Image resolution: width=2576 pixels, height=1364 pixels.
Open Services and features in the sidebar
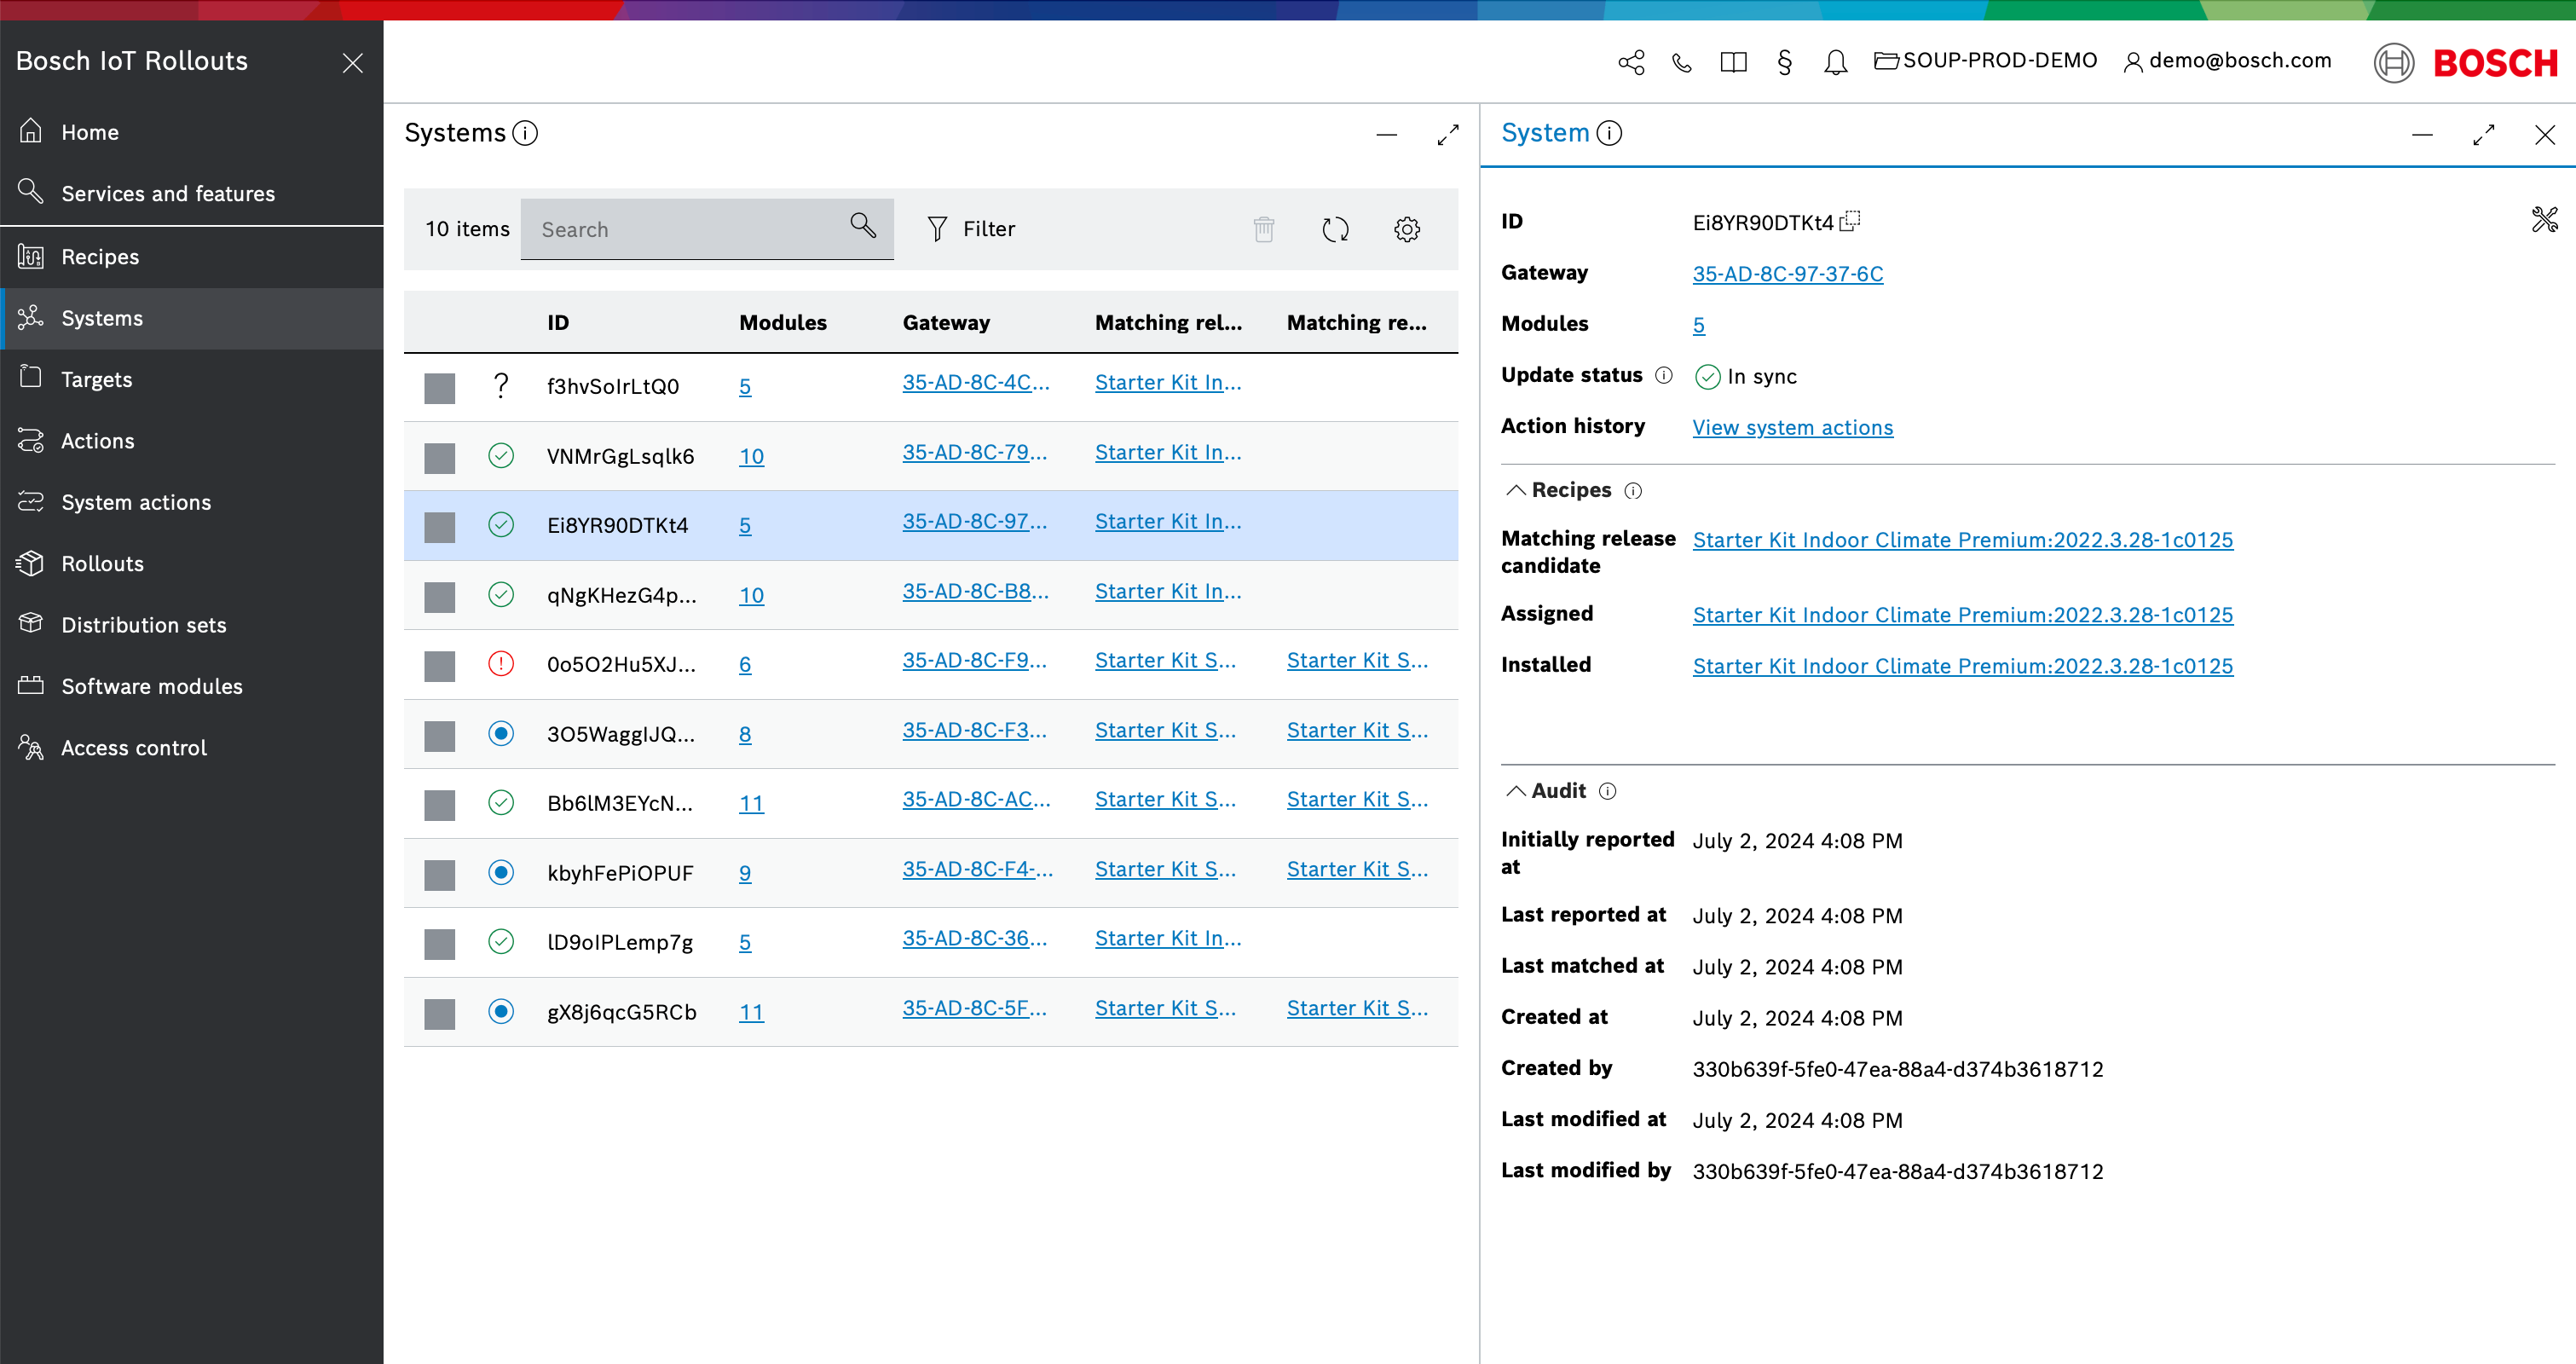[192, 193]
